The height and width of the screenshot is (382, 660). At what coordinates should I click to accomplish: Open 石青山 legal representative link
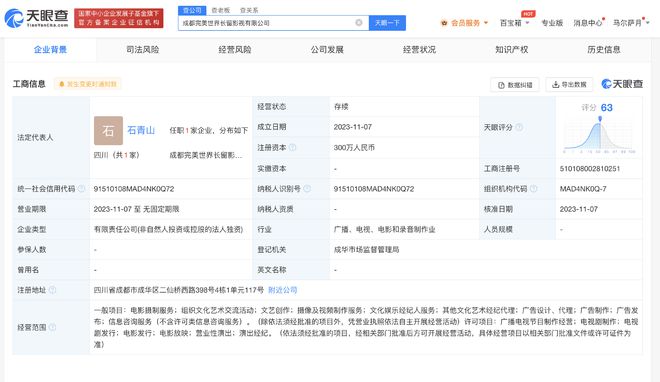point(141,130)
